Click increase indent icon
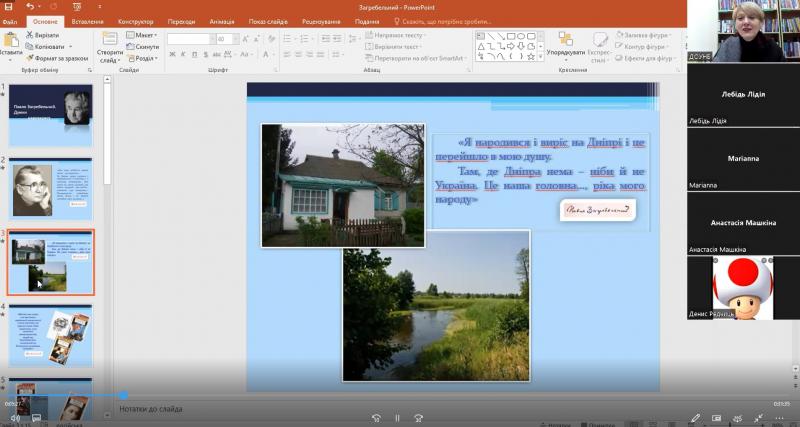 coord(337,39)
